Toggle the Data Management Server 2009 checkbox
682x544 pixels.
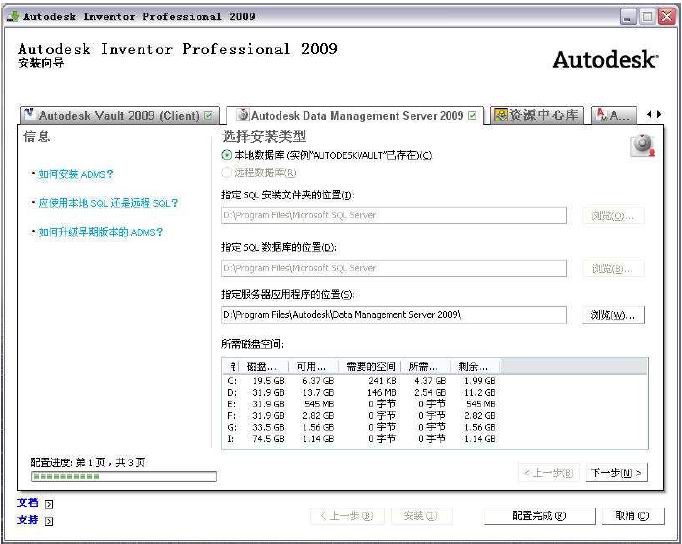pyautogui.click(x=472, y=116)
